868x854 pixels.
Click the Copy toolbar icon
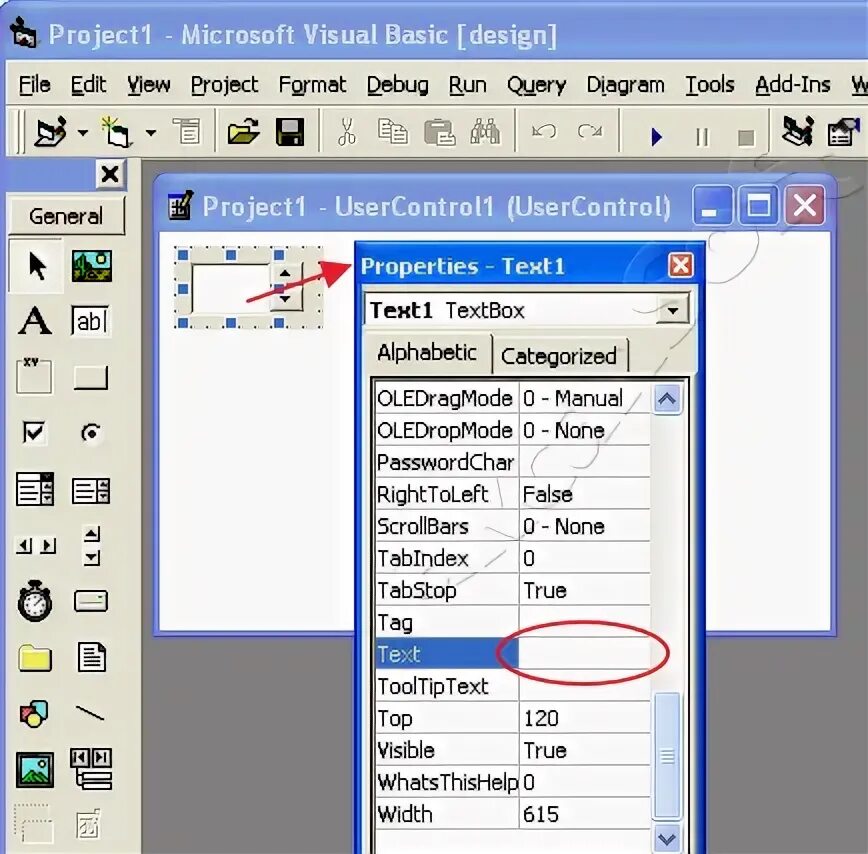click(x=392, y=132)
